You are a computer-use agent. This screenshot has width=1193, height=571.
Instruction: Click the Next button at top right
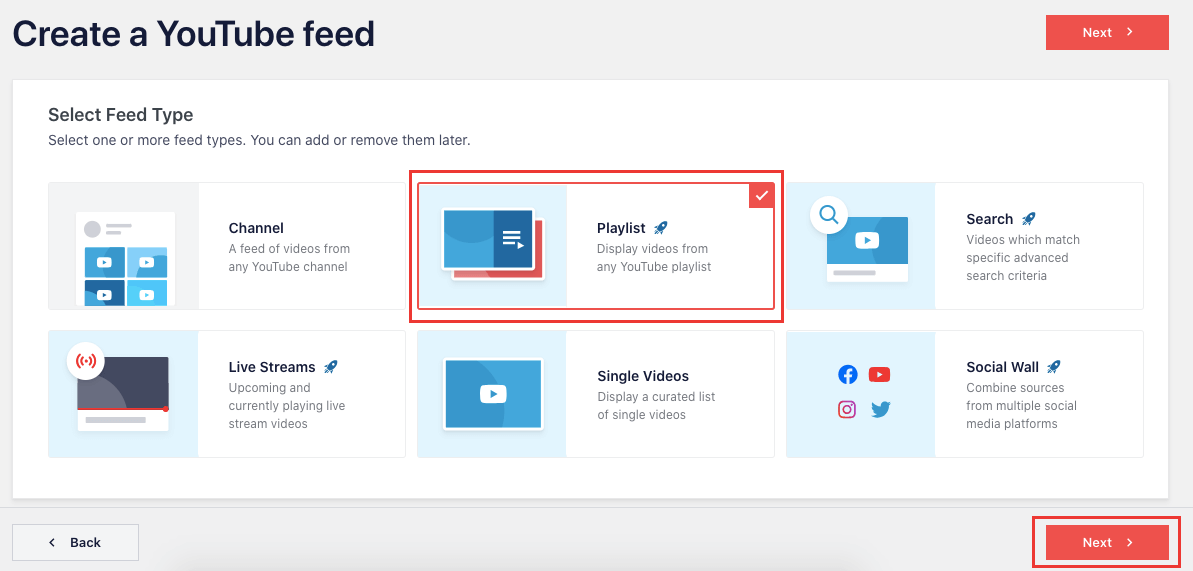[1107, 32]
